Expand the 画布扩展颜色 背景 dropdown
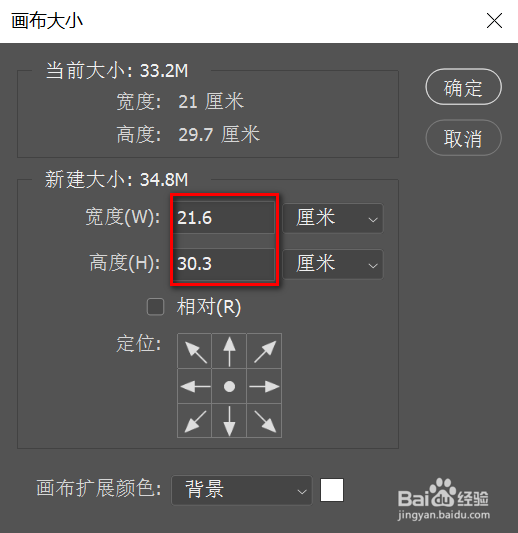 [x=242, y=490]
